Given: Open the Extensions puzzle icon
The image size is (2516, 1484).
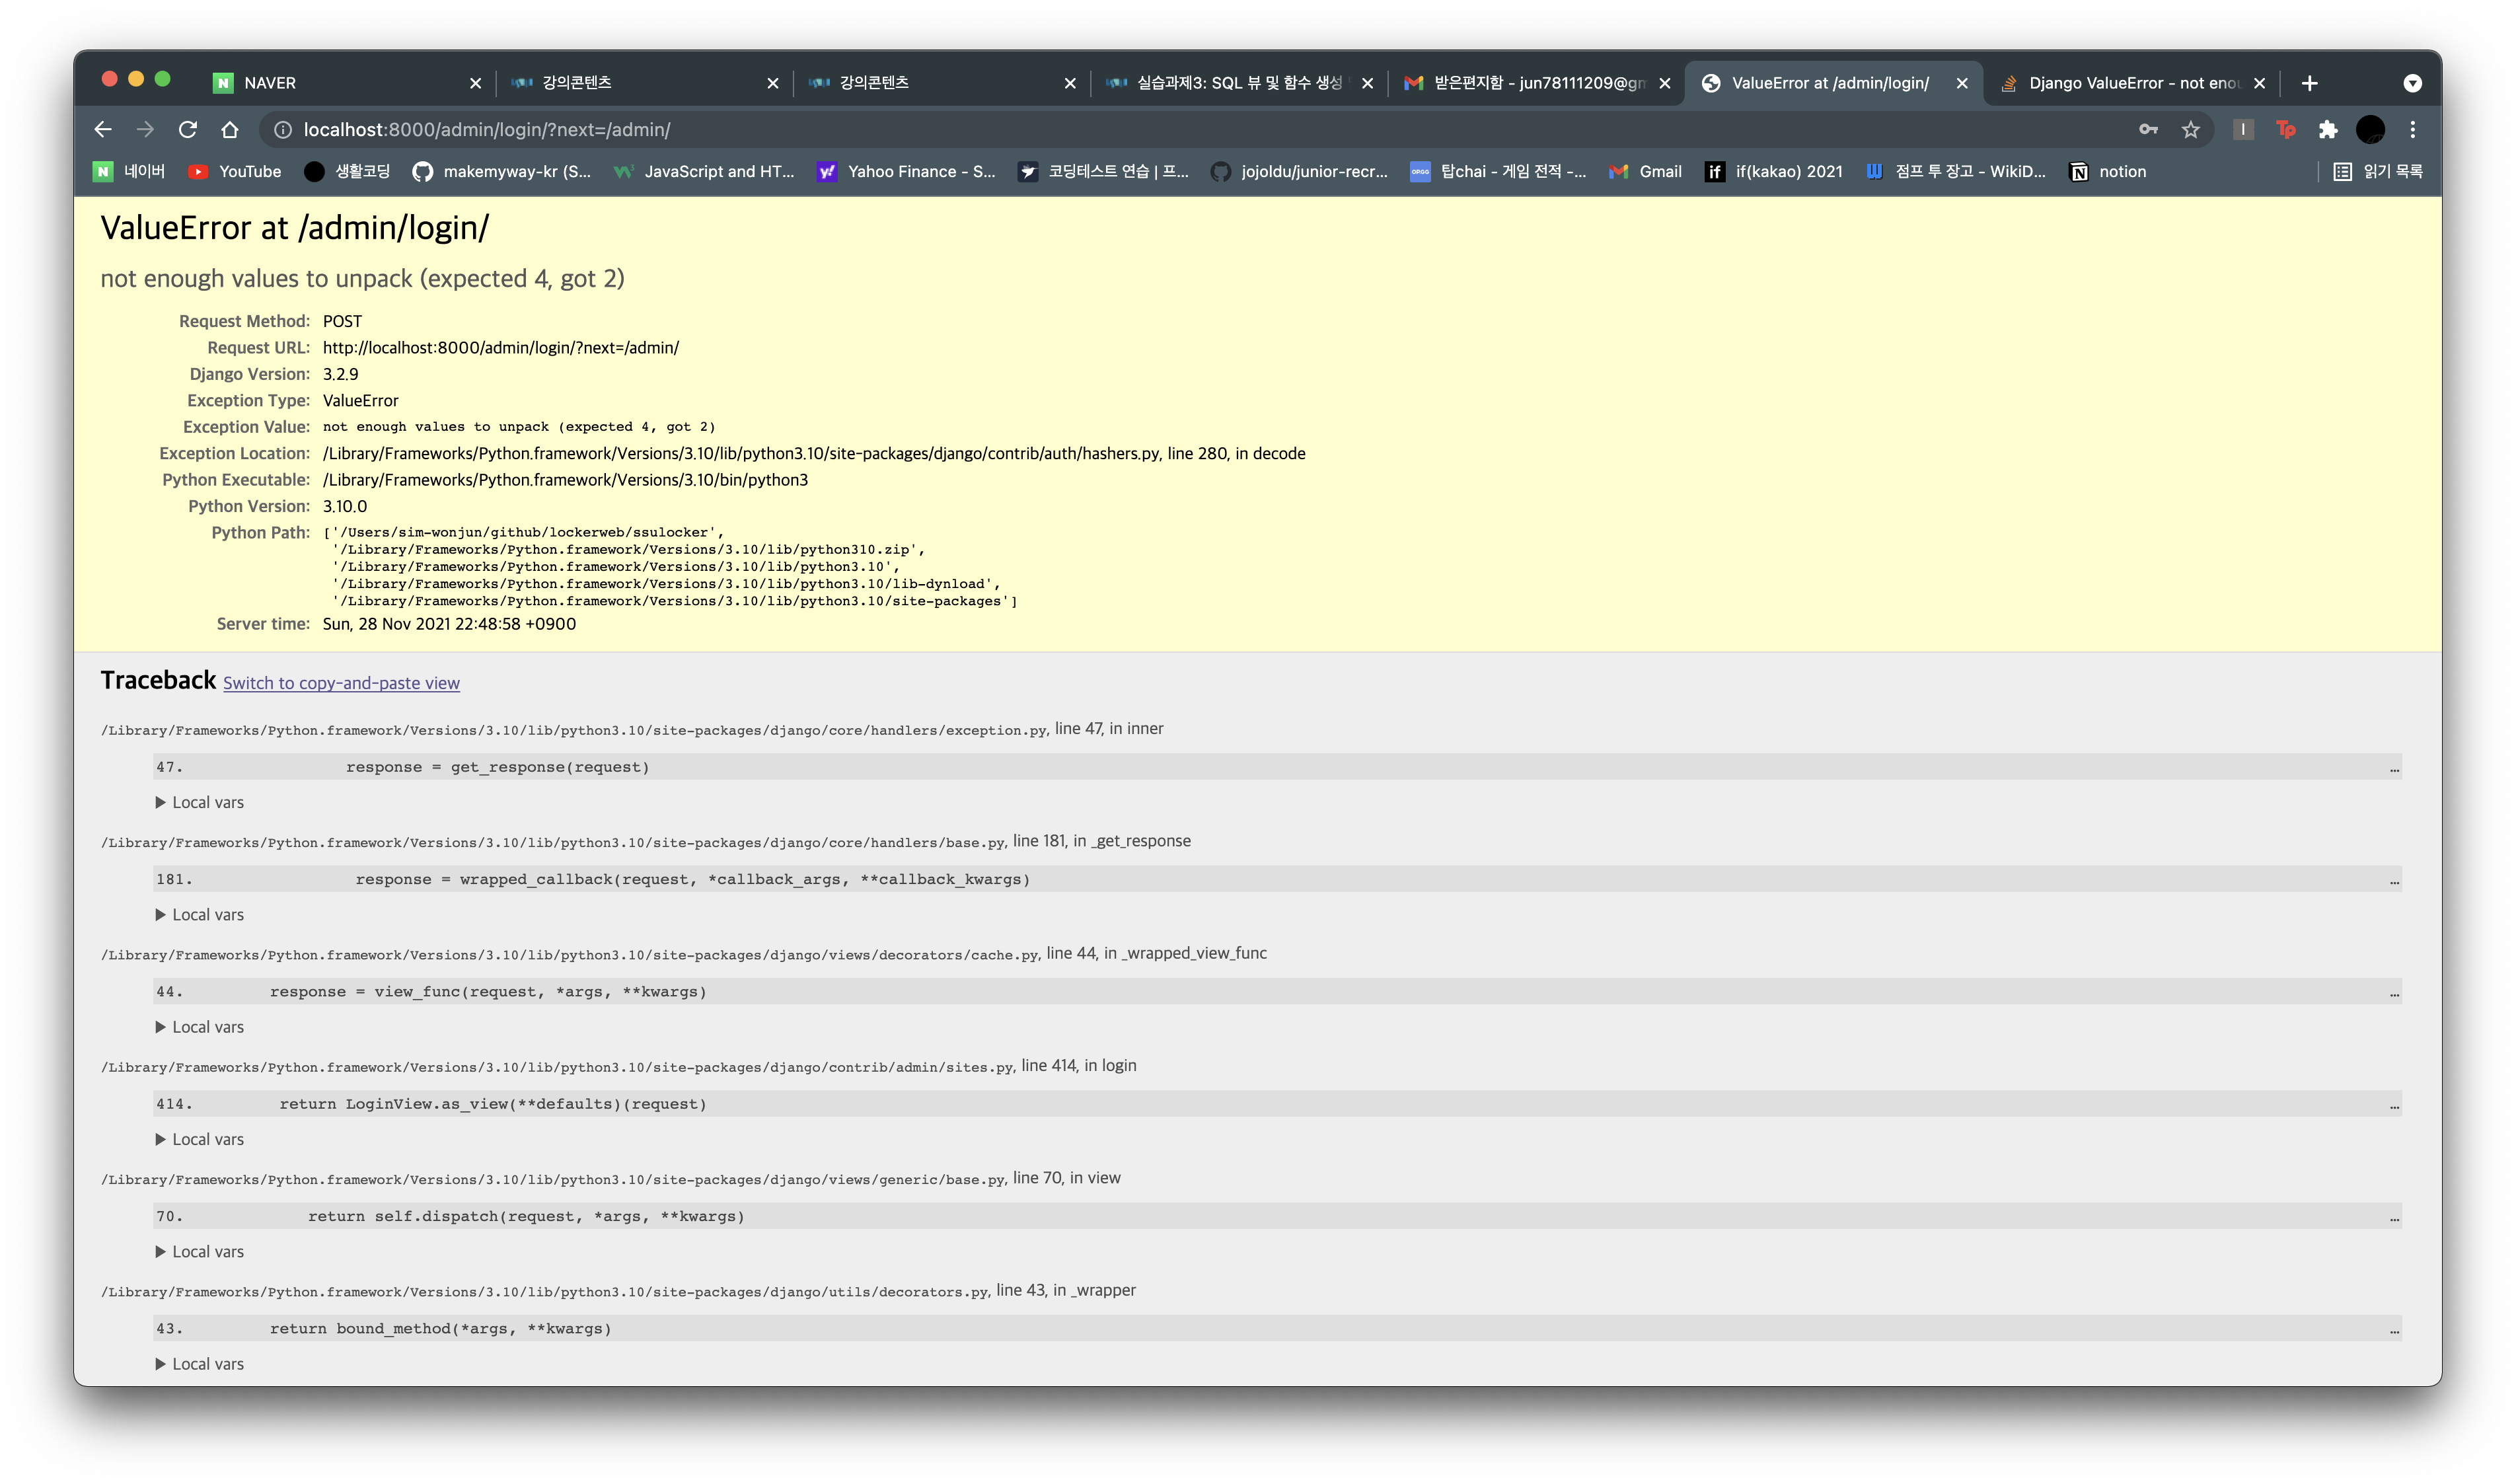Looking at the screenshot, I should click(2328, 130).
